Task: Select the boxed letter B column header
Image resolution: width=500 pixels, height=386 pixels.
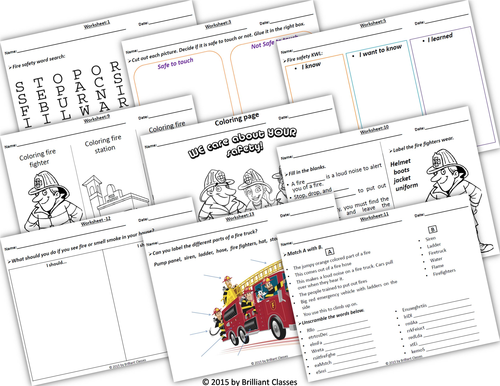Action: pos(432,229)
